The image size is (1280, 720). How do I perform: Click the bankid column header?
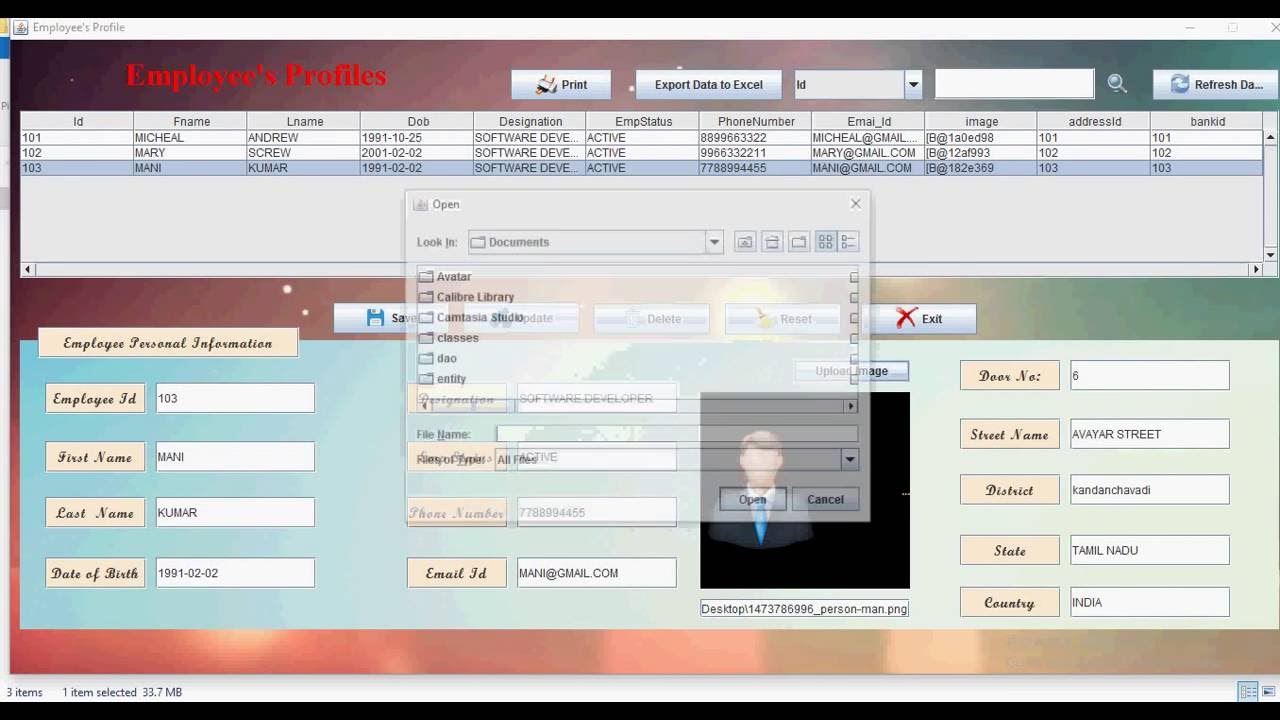tap(1207, 121)
